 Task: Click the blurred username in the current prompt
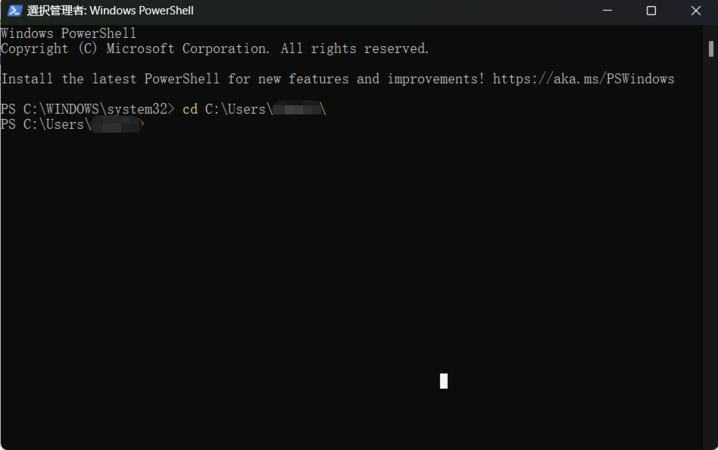point(115,125)
